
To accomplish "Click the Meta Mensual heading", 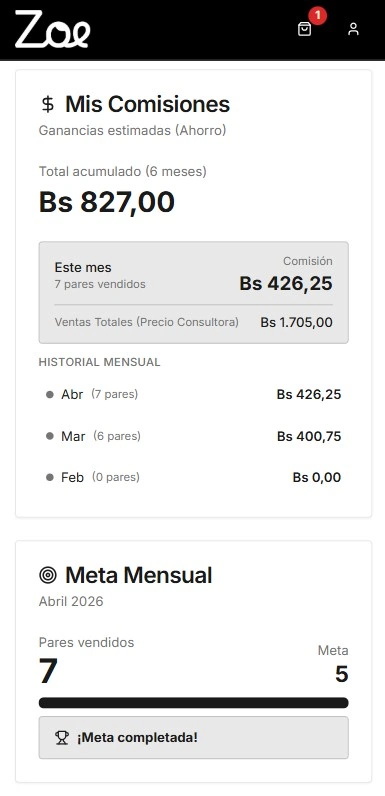I will tap(139, 575).
